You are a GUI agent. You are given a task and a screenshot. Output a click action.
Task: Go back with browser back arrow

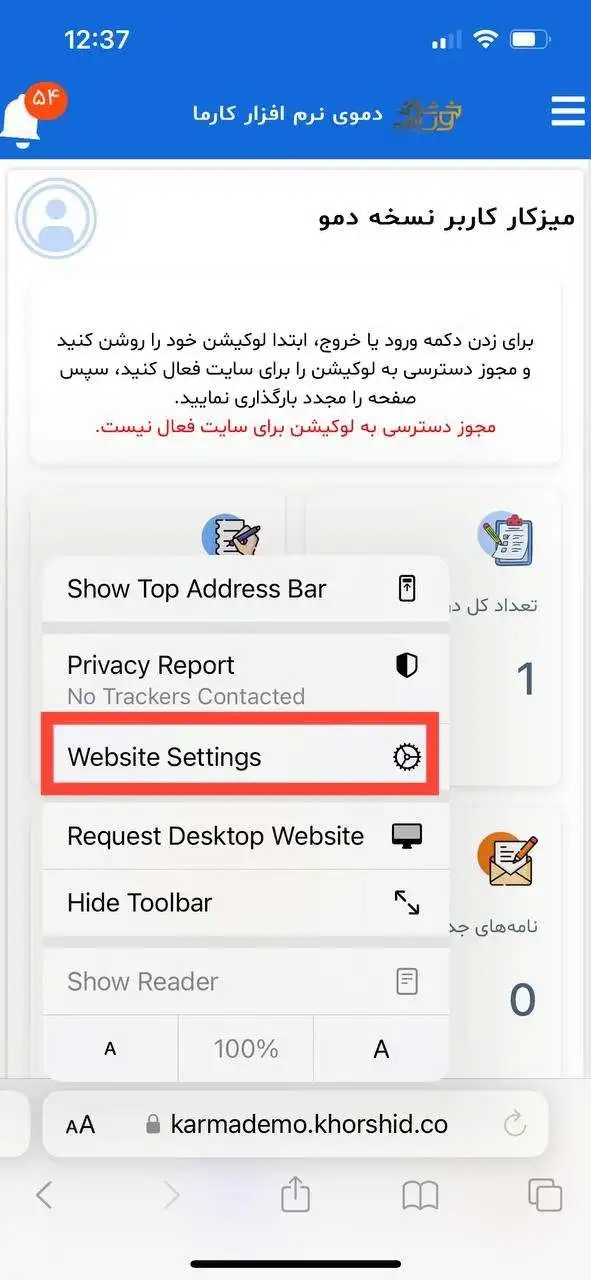44,1195
